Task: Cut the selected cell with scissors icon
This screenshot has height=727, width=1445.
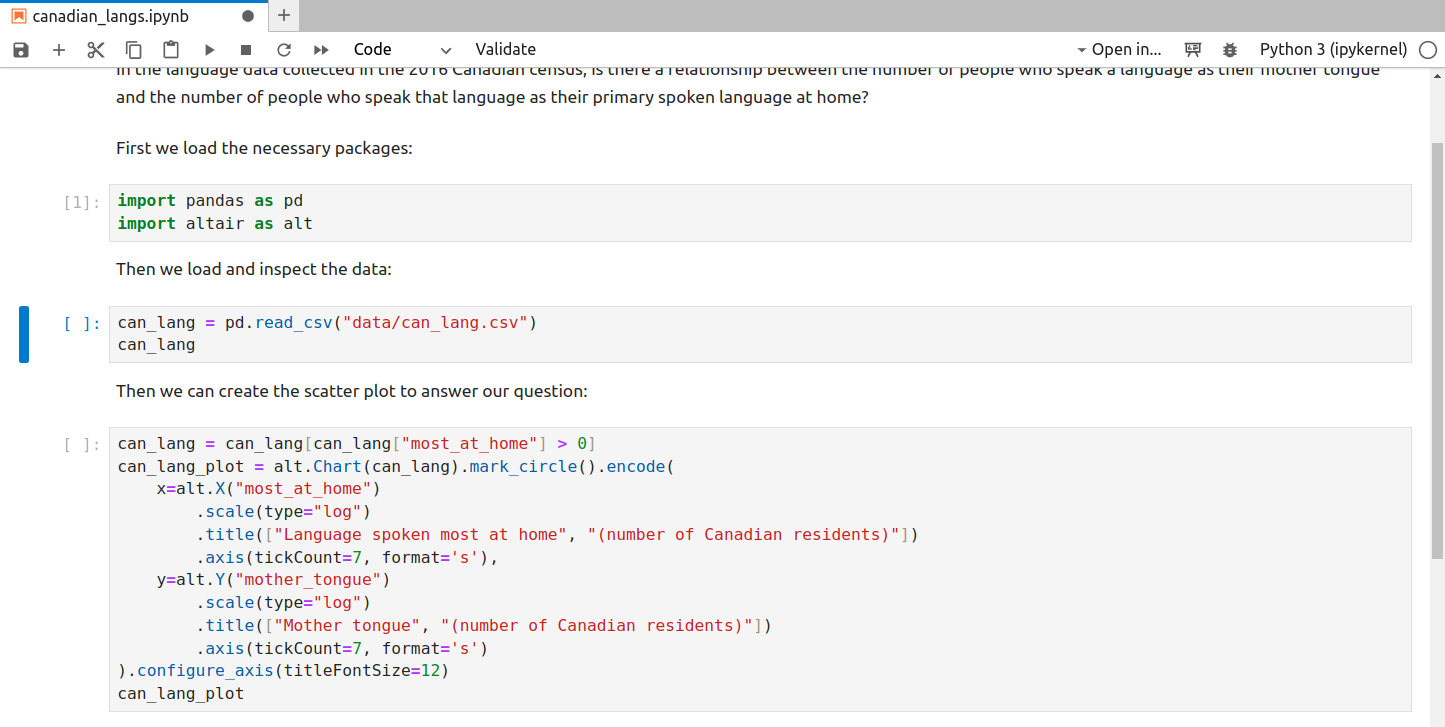Action: point(96,50)
